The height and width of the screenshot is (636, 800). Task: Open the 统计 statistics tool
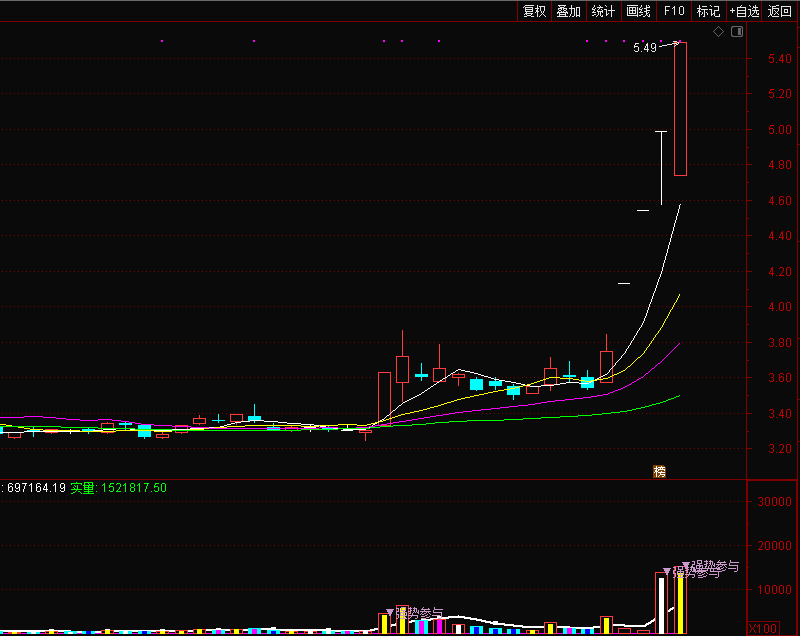coord(603,11)
